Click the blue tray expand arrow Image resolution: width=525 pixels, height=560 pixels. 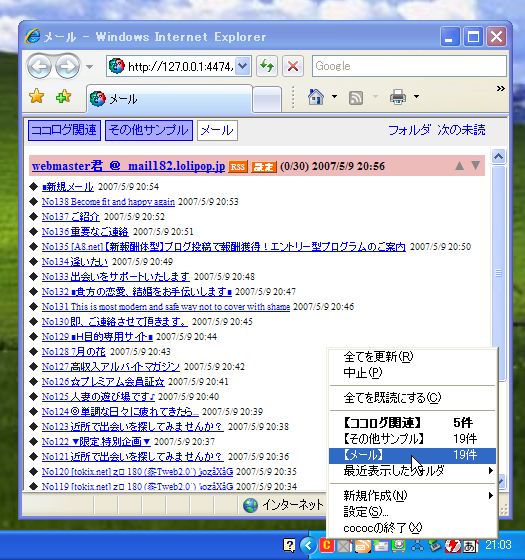click(x=308, y=545)
